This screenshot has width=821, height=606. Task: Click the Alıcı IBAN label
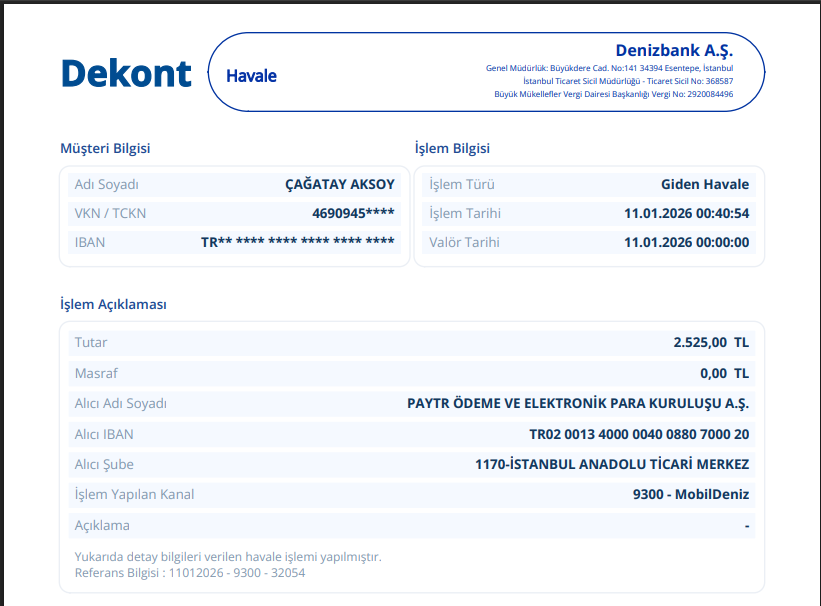[104, 434]
